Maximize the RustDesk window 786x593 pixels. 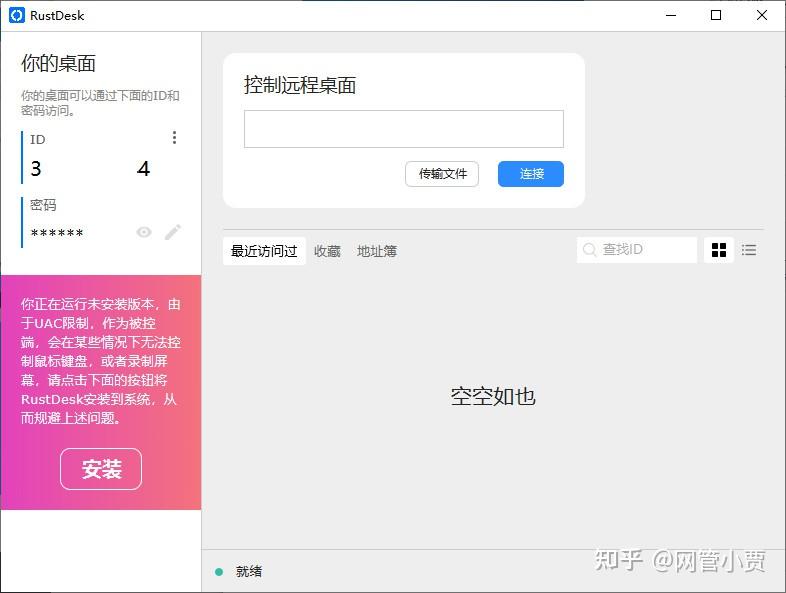tap(716, 15)
